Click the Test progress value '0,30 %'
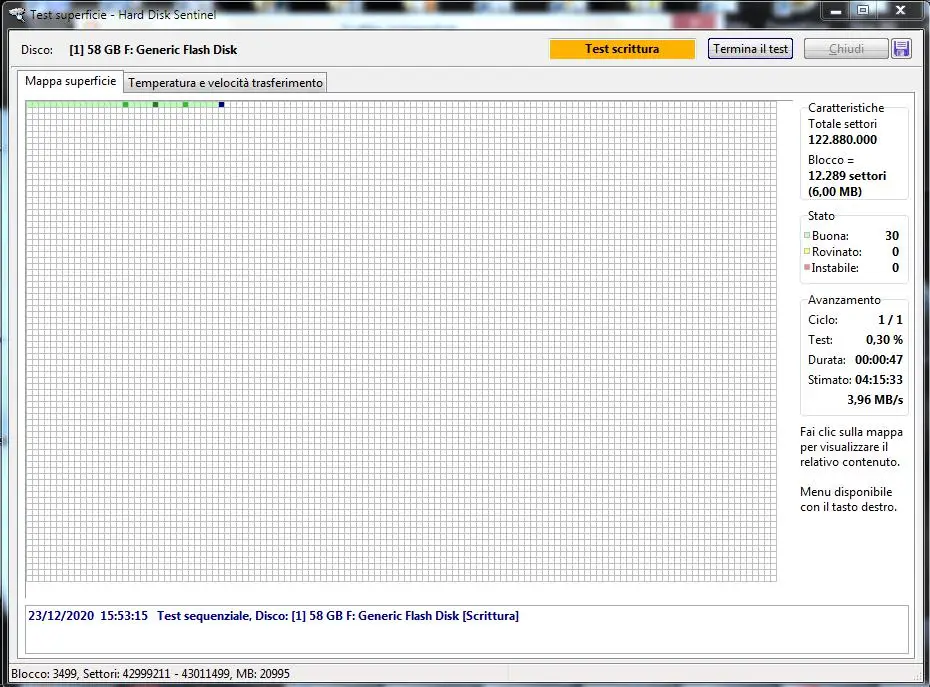 (x=884, y=340)
